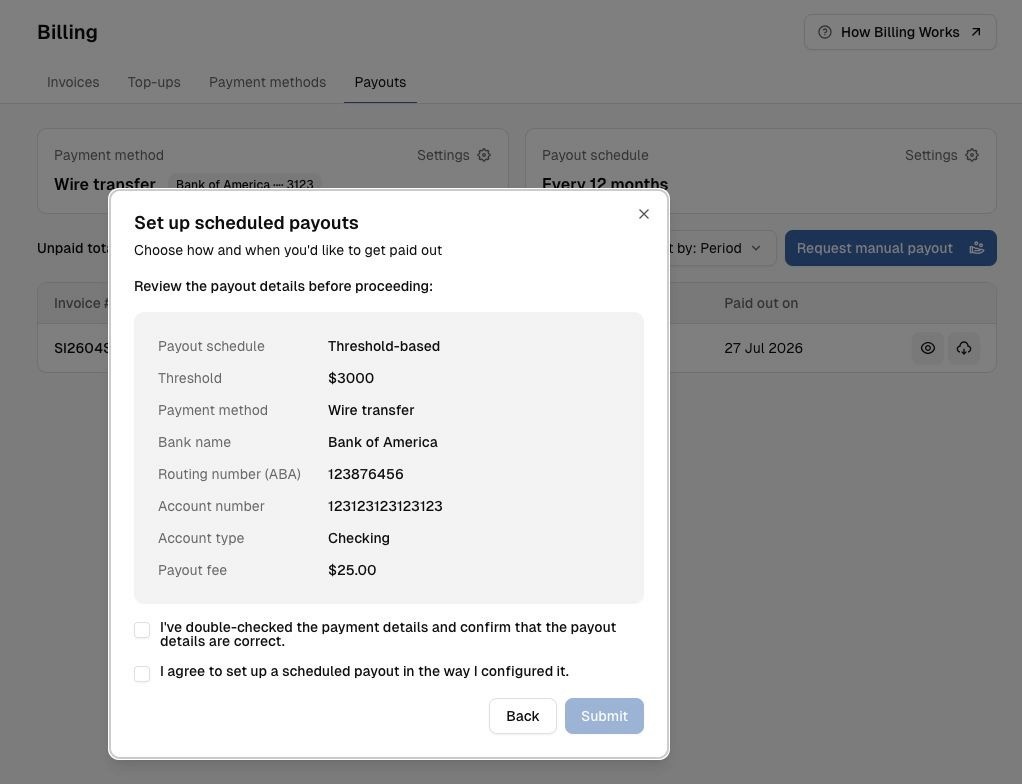Click the 'Checking' account type value

358,538
